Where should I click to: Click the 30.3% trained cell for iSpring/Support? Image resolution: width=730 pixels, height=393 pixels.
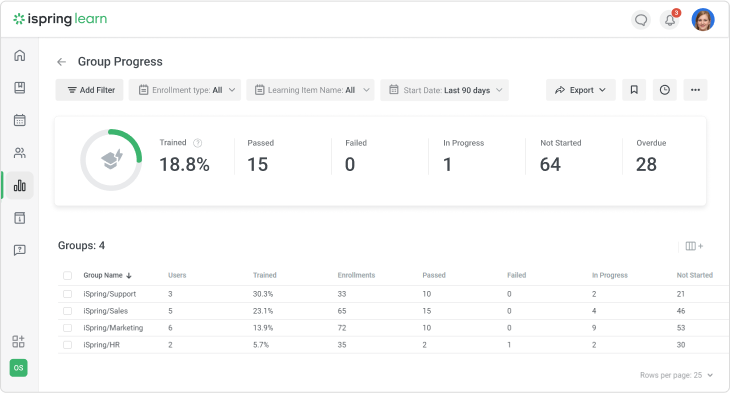click(x=263, y=294)
